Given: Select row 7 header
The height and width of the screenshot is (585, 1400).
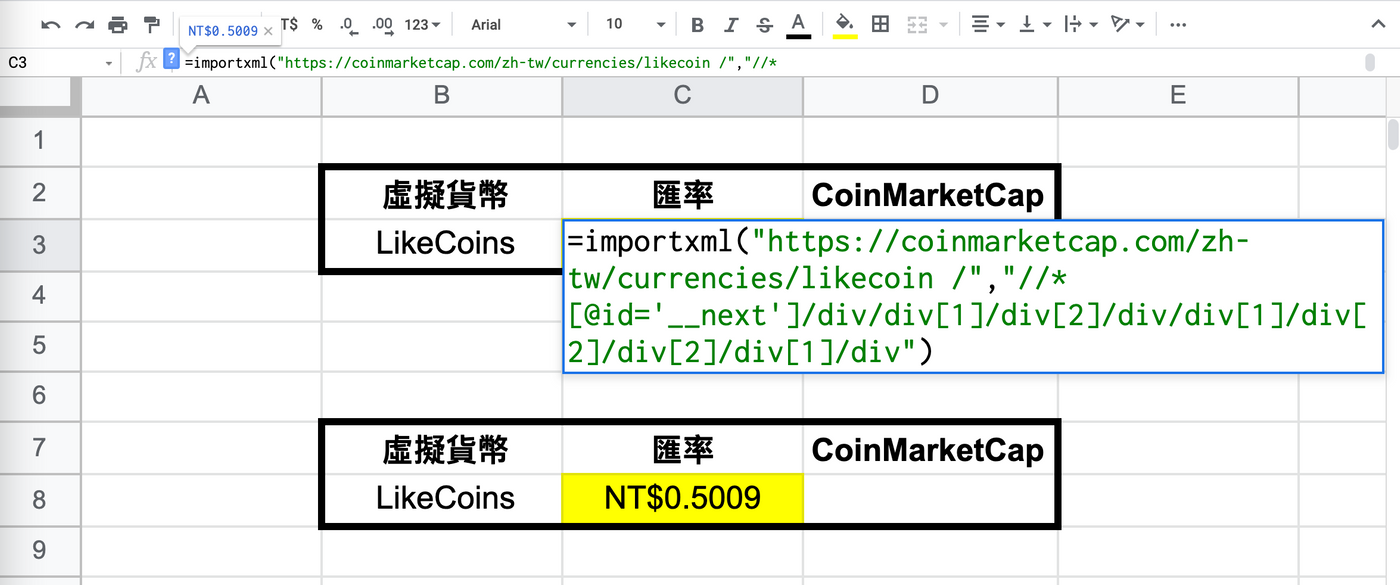Looking at the screenshot, I should click(40, 447).
